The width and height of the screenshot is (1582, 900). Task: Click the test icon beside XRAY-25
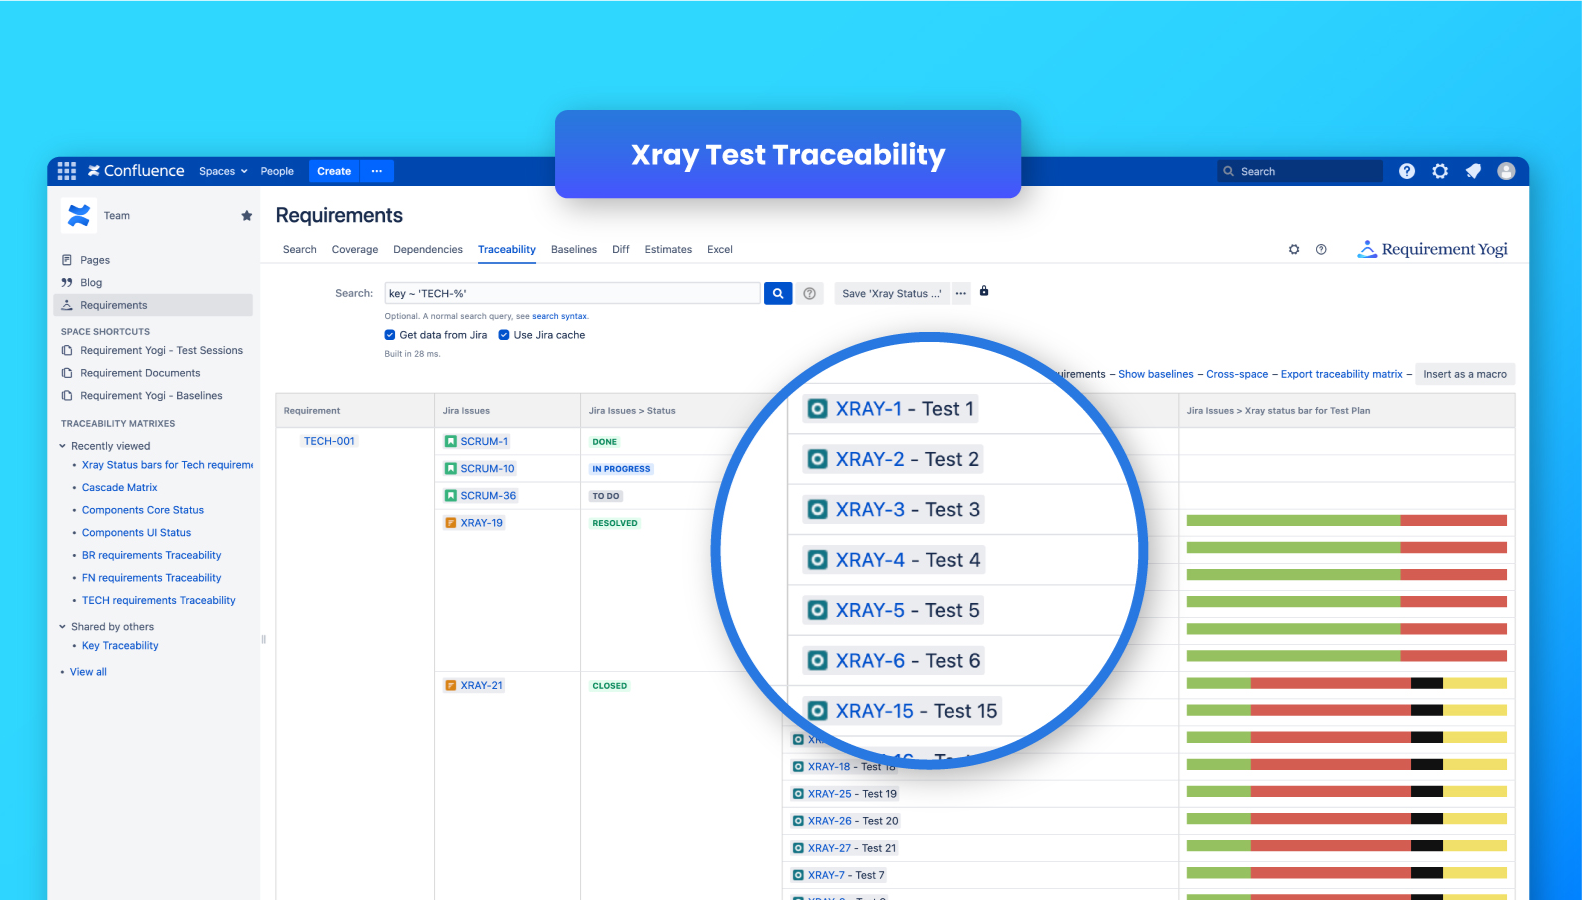pos(798,794)
